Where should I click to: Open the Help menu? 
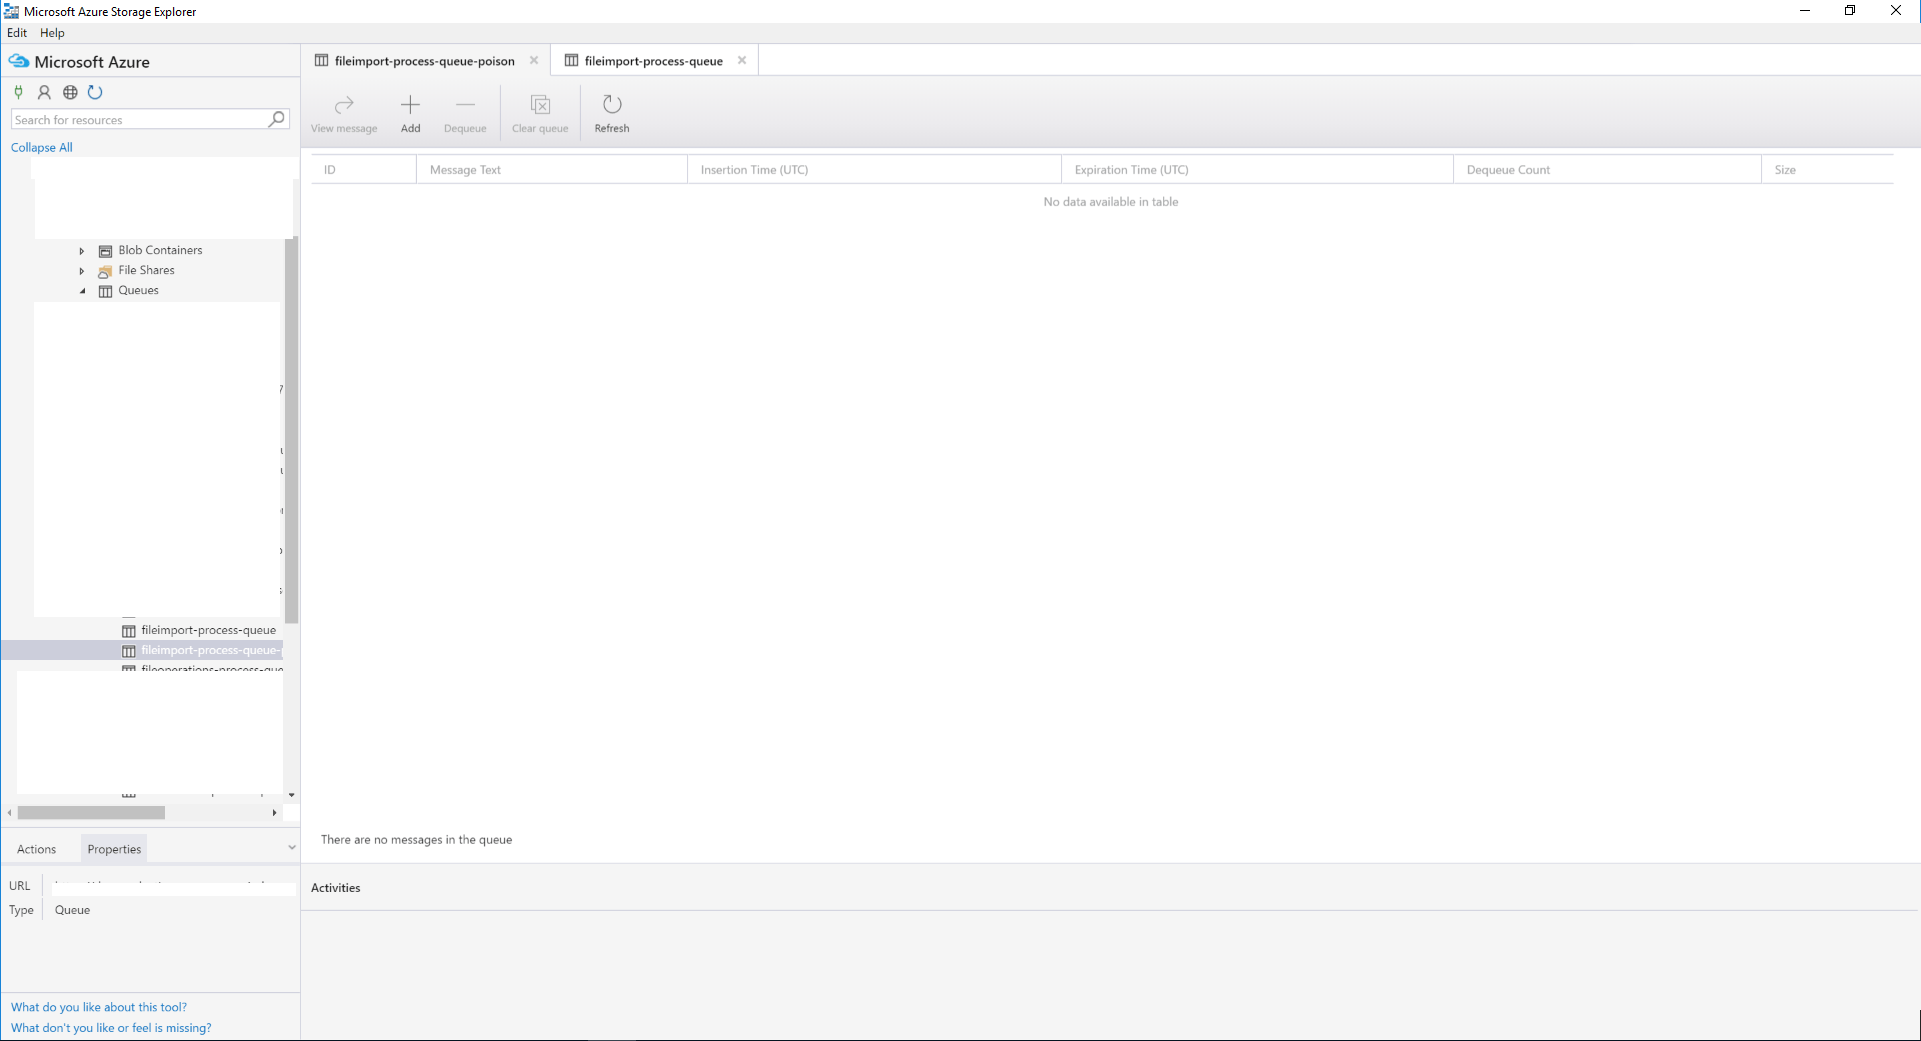coord(52,32)
